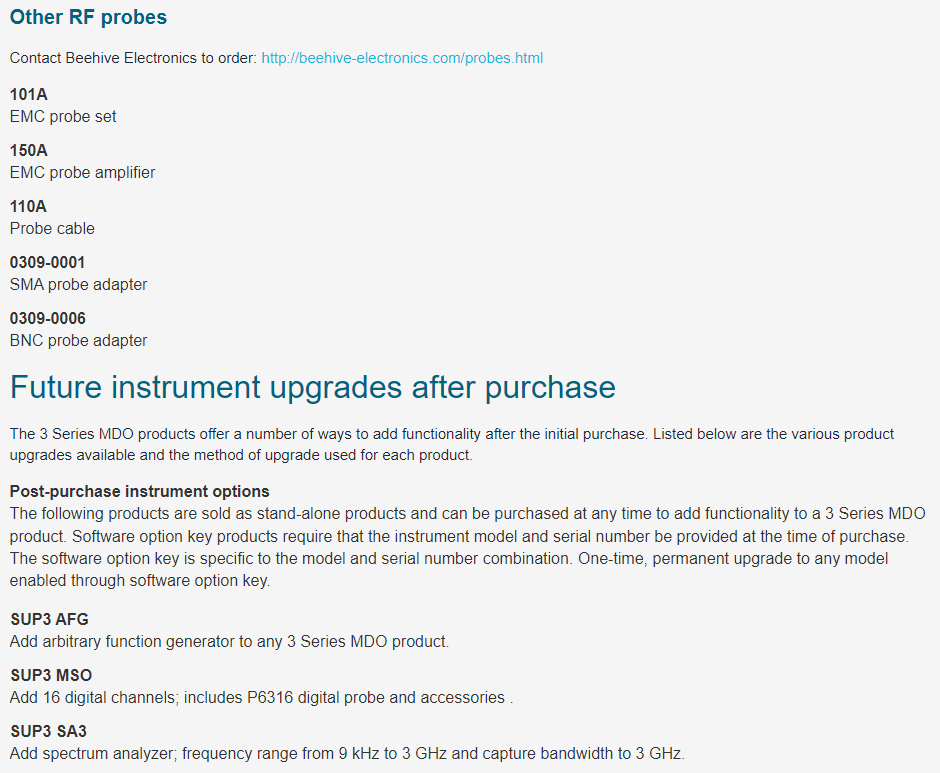Click the BNC probe adapter text
The width and height of the screenshot is (940, 773).
(79, 340)
